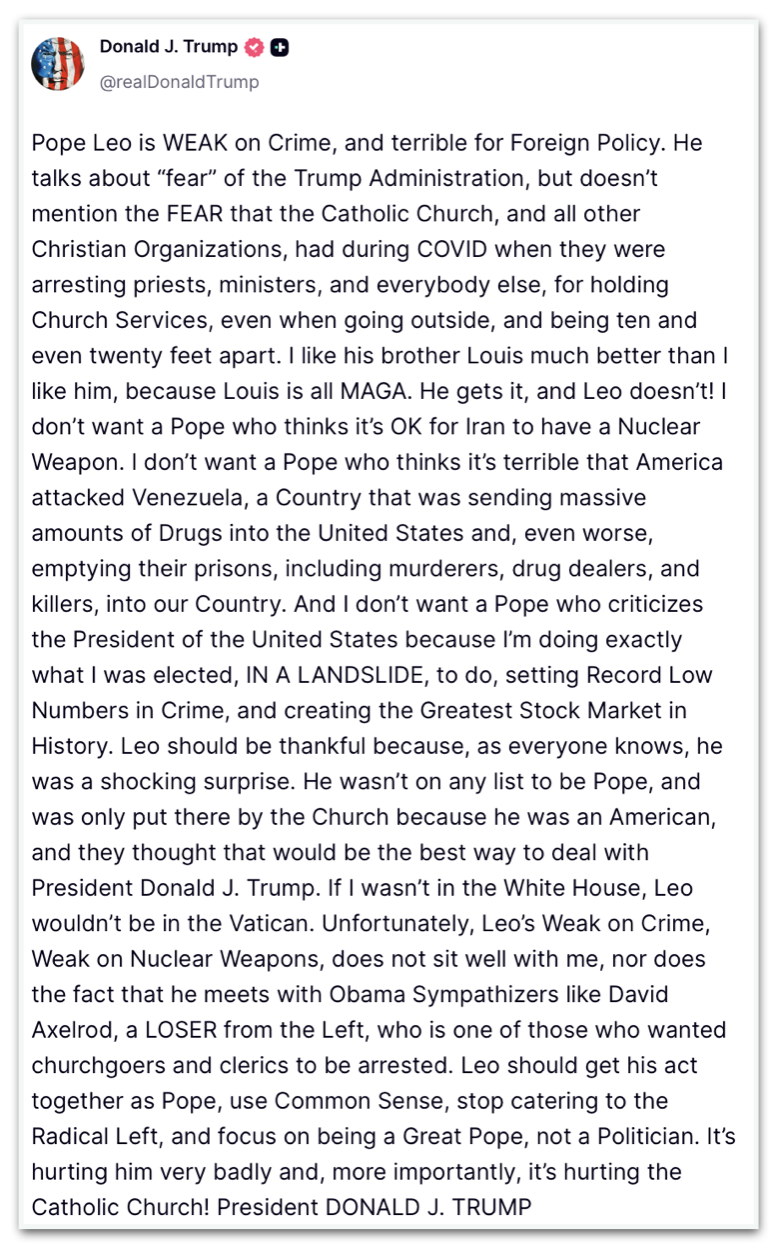Open the Donald J. Trump display name
The width and height of the screenshot is (772, 1246).
169,47
